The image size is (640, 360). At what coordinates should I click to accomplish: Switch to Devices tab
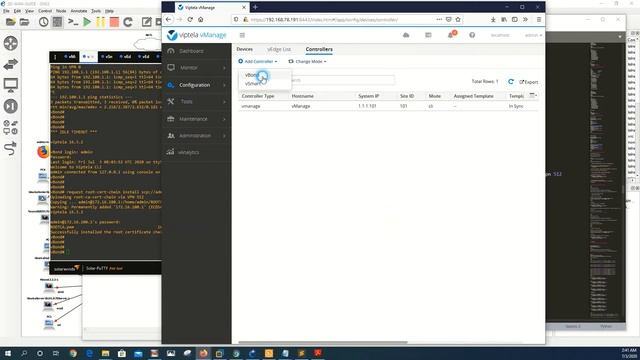[244, 49]
